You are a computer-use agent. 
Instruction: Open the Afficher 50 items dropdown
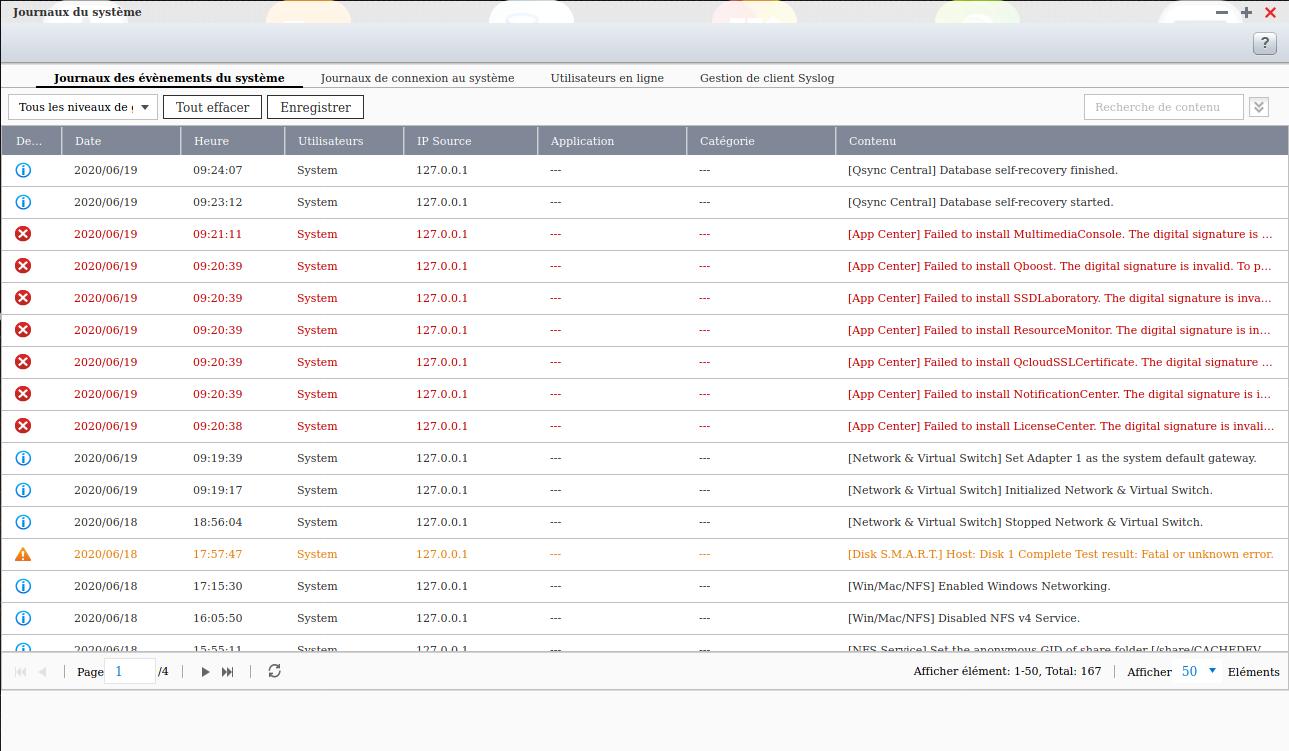[x=1198, y=671]
